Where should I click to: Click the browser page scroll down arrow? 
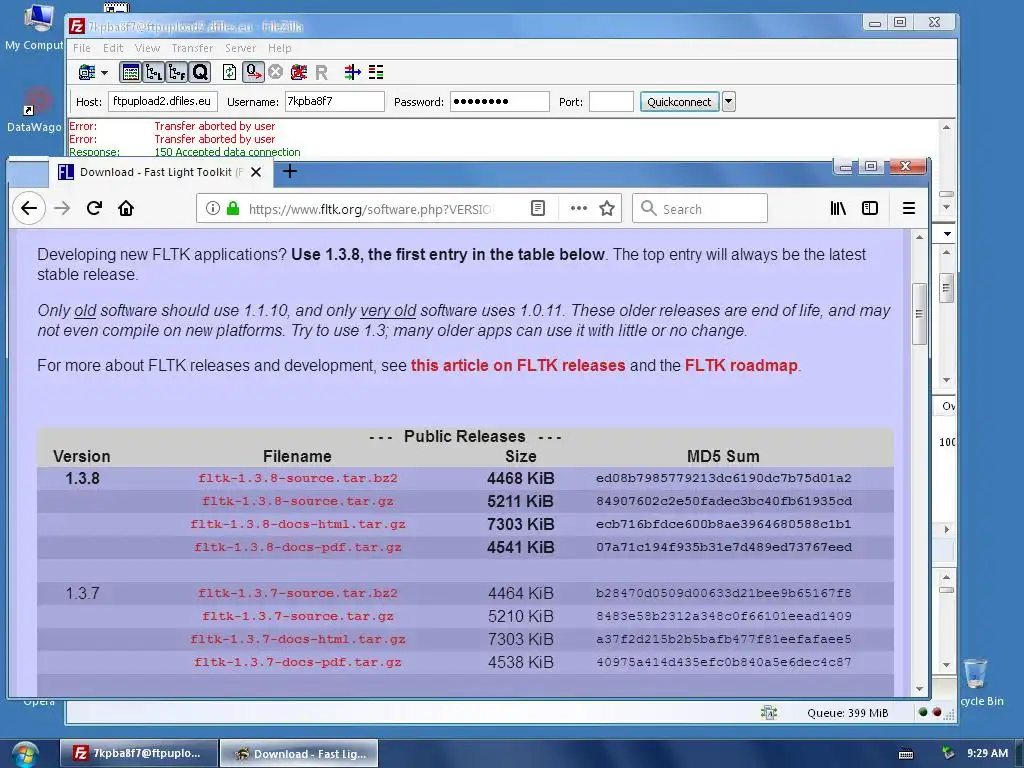click(920, 688)
